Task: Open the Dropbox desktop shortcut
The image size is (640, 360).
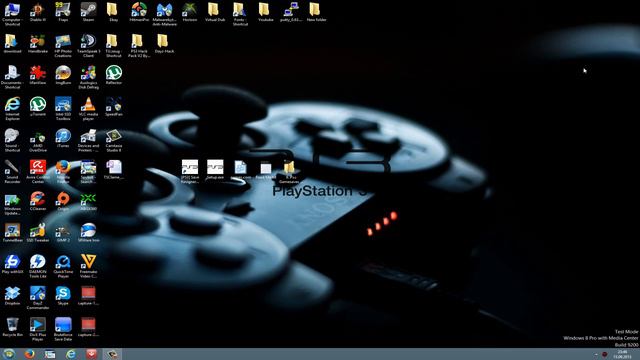Action: coord(12,296)
